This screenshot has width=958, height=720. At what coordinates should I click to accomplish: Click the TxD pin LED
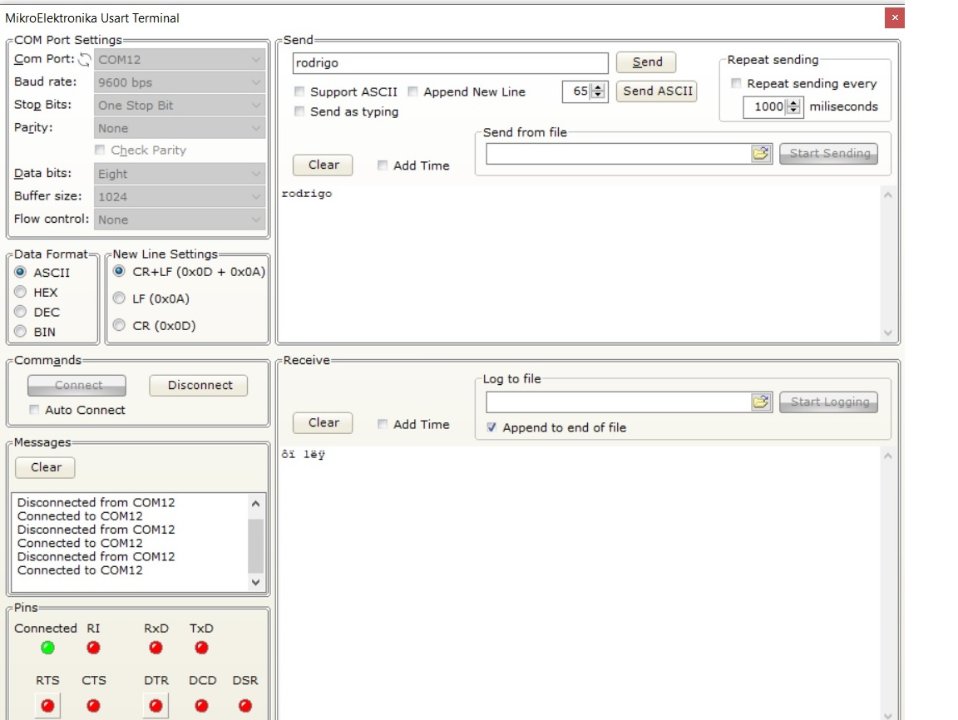(x=201, y=648)
